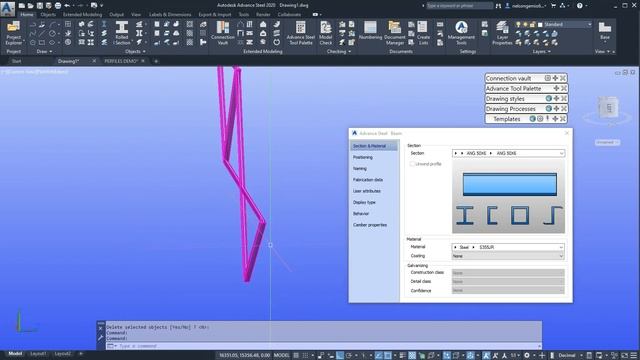Click the Save icon in quick access toolbar
The width and height of the screenshot is (640, 360).
(40, 6)
